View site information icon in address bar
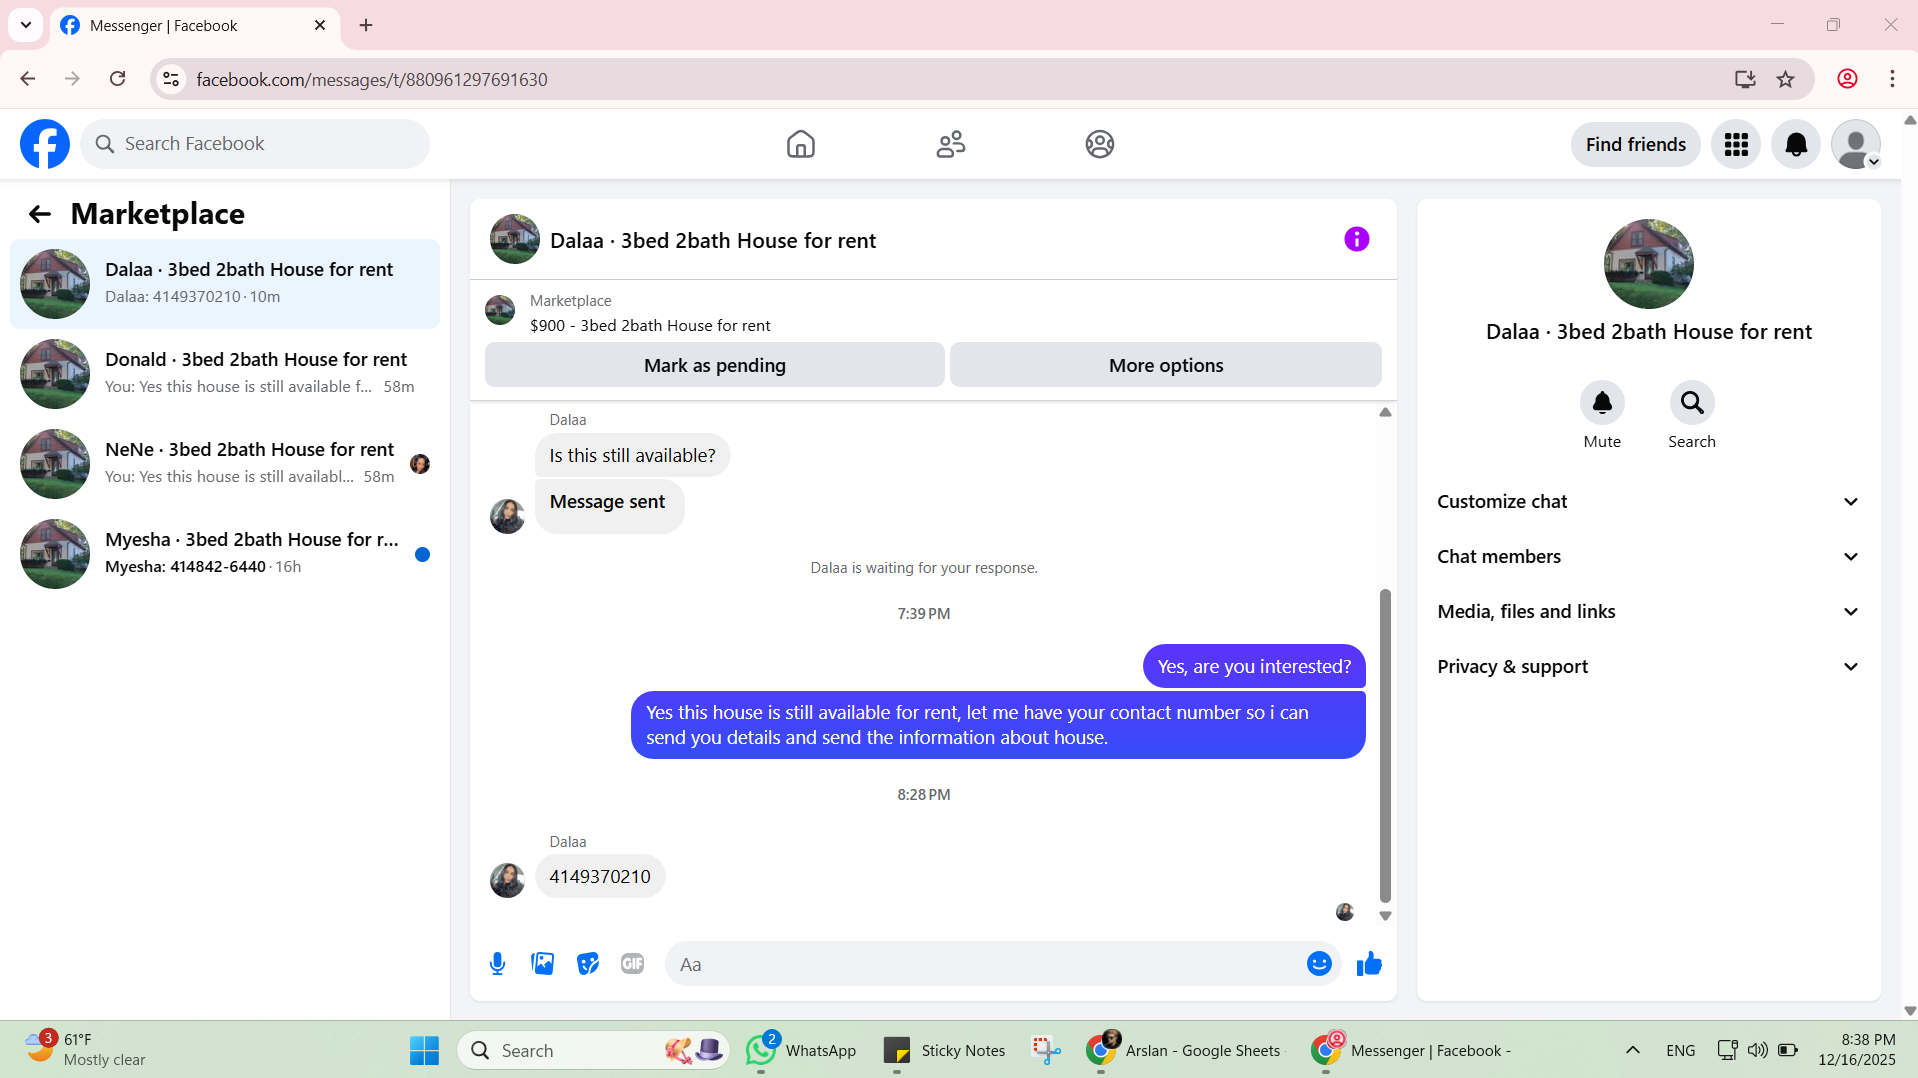This screenshot has width=1918, height=1078. pos(171,79)
